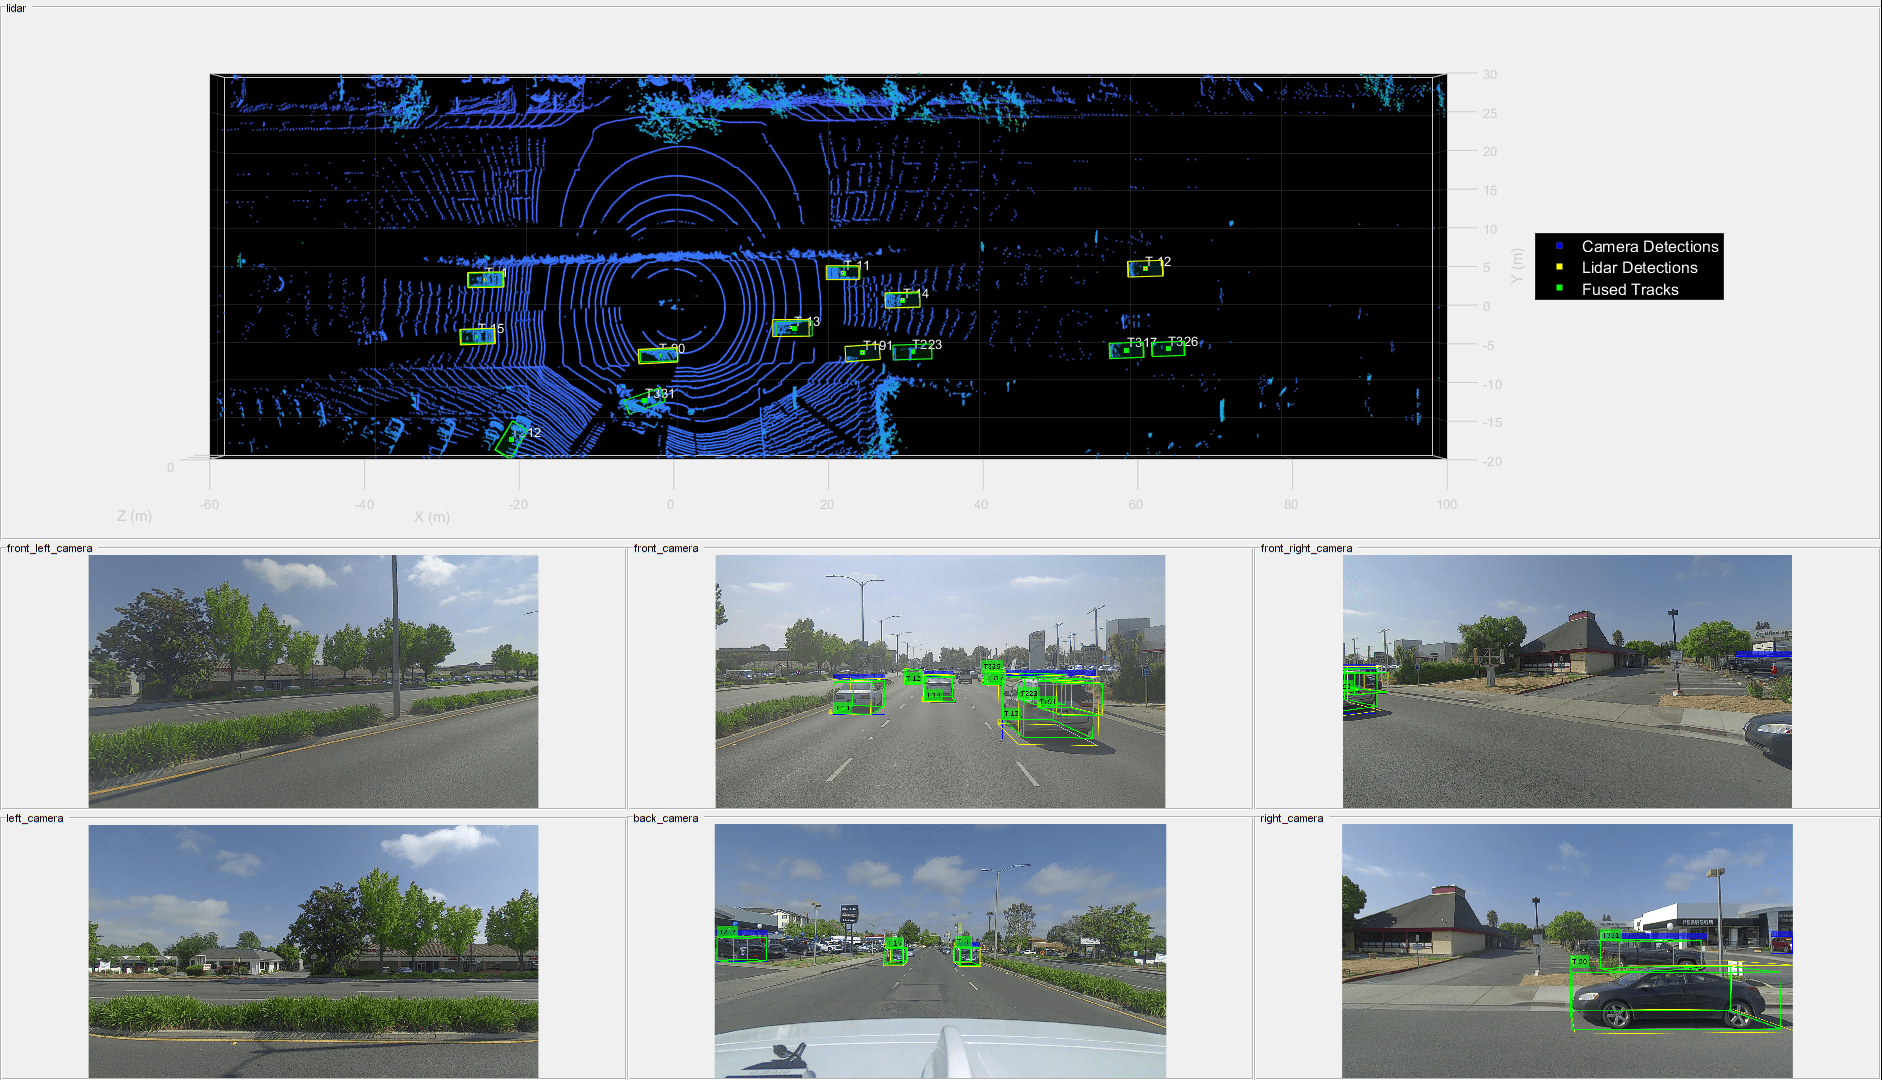This screenshot has height=1080, width=1882.
Task: Select the T326 track box in lidar view
Action: pos(1168,348)
